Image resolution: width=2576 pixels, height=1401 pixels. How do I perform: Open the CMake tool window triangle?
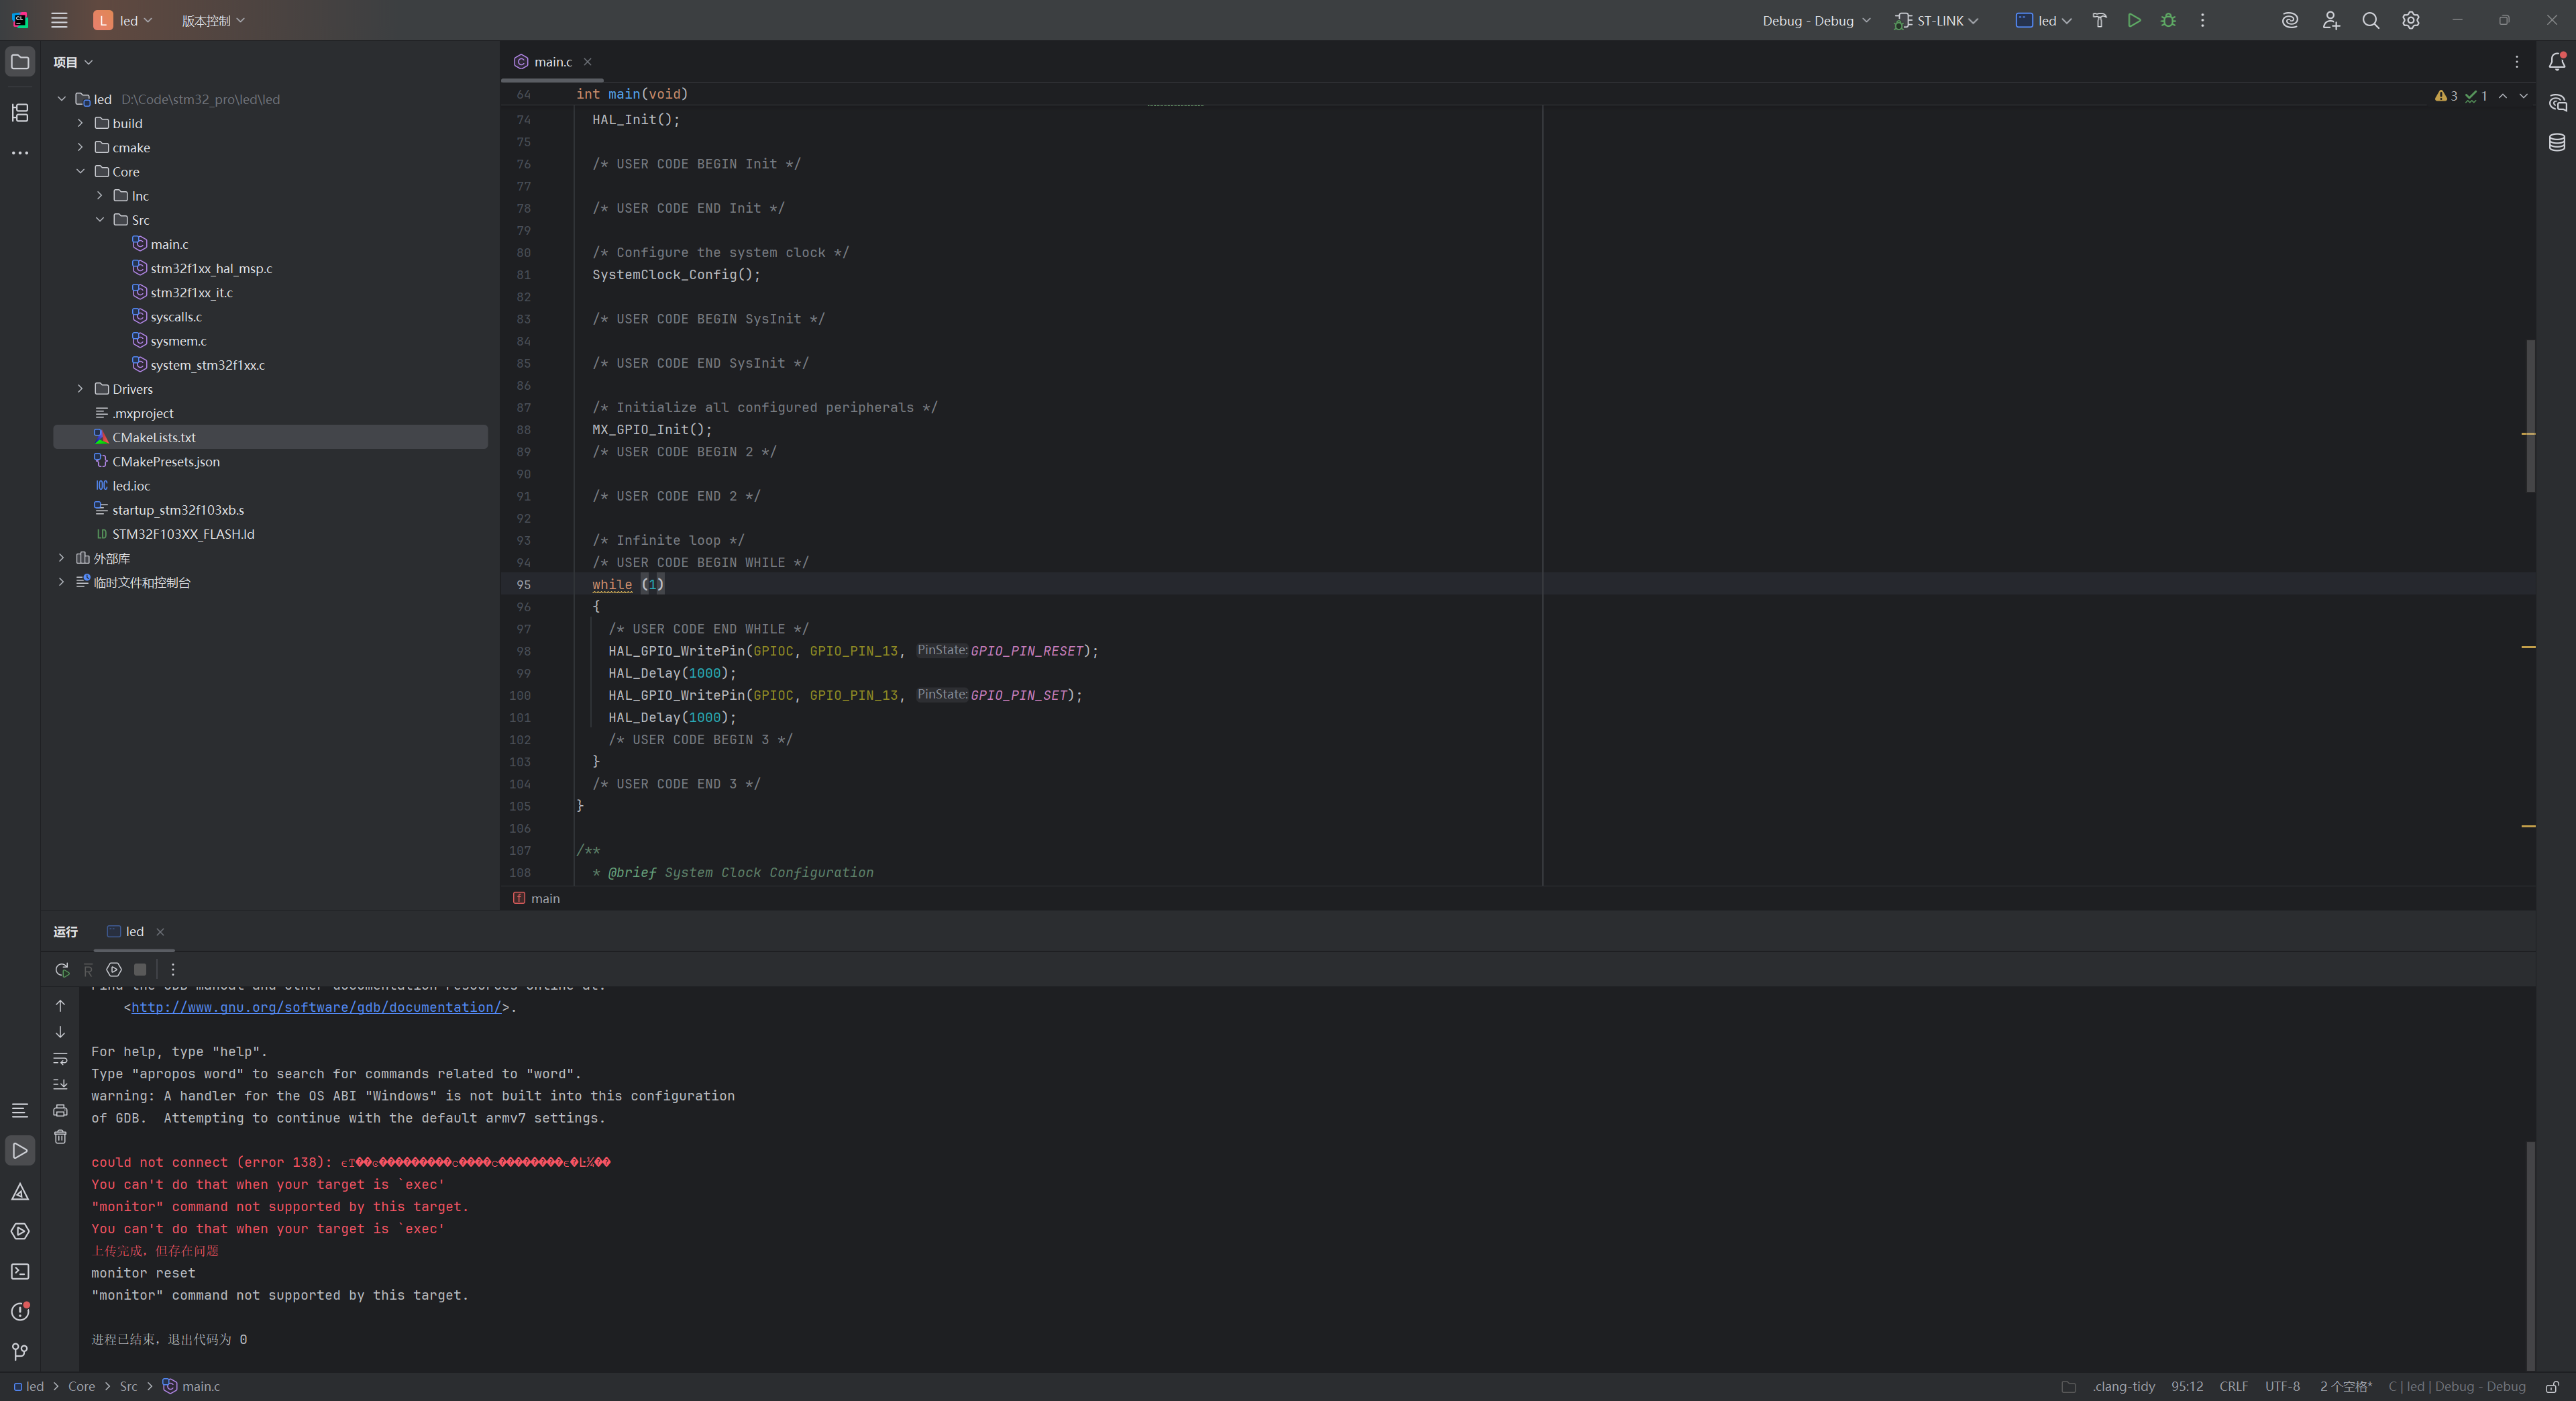pos(20,1192)
